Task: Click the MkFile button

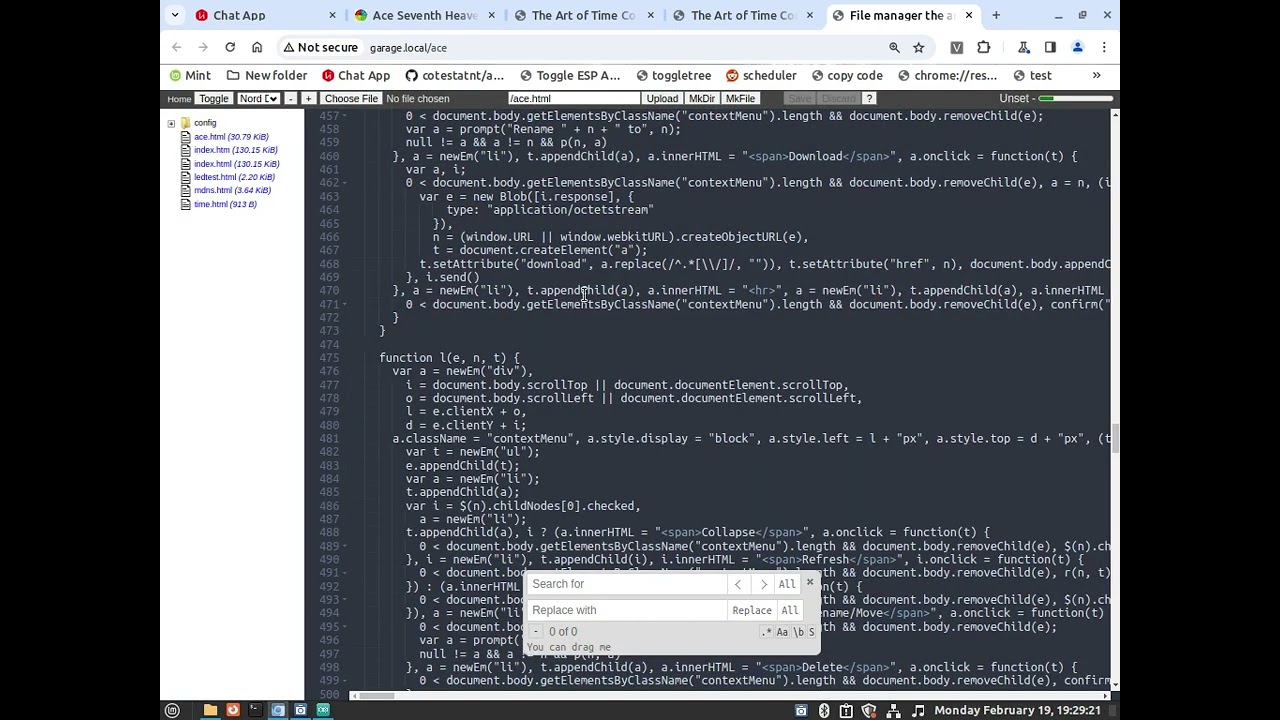Action: click(x=740, y=99)
